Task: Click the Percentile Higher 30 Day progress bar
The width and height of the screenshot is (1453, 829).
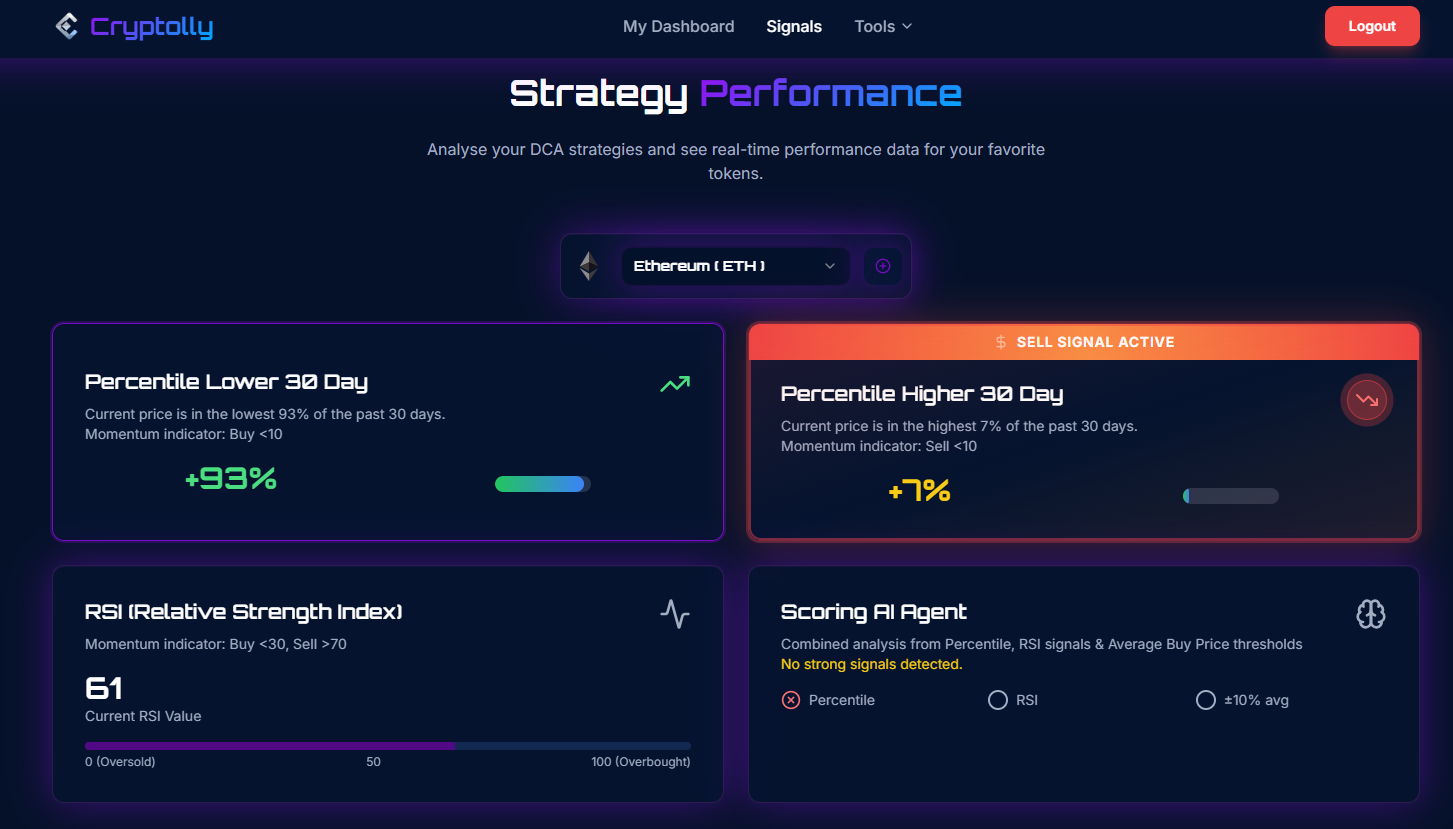Action: click(1230, 496)
